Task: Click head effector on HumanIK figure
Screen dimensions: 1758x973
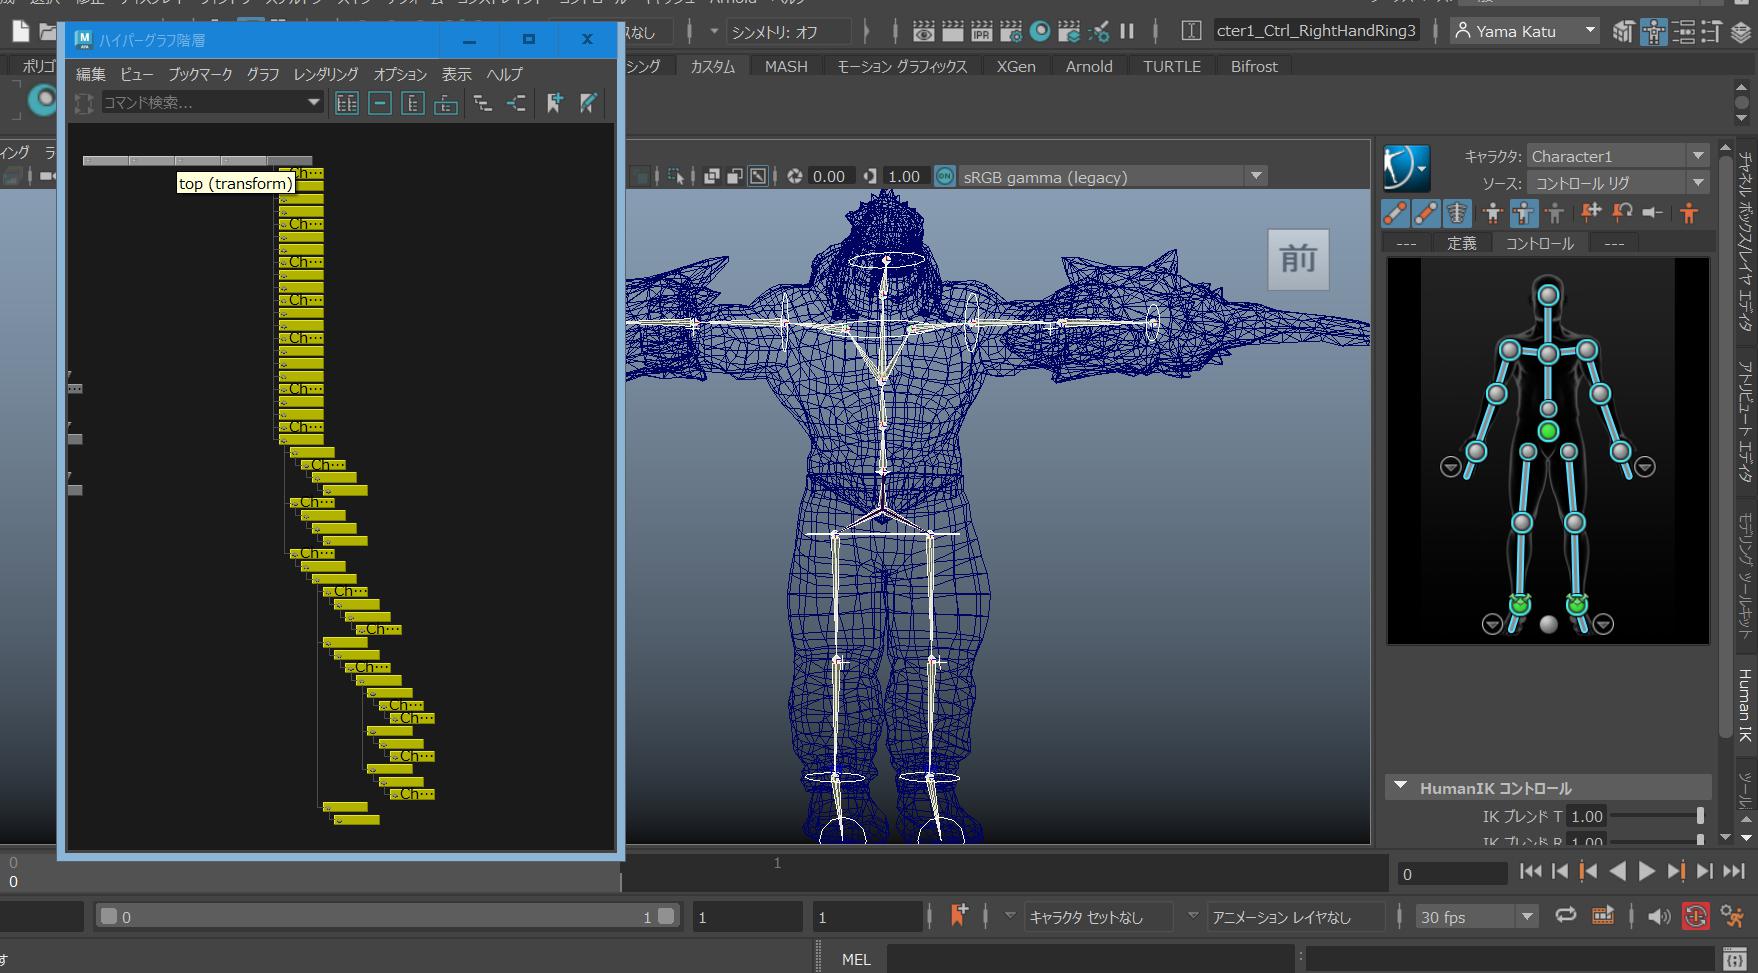Action: [x=1548, y=295]
